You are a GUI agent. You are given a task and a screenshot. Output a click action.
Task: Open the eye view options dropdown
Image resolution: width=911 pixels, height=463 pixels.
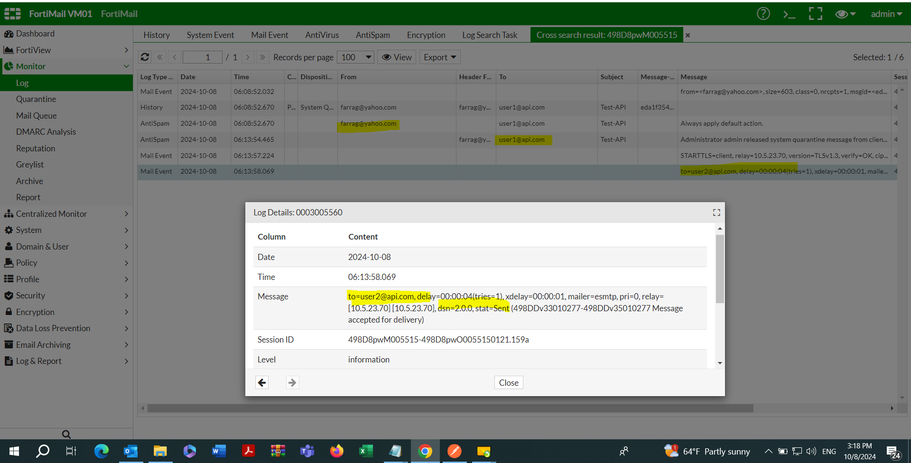click(x=846, y=14)
